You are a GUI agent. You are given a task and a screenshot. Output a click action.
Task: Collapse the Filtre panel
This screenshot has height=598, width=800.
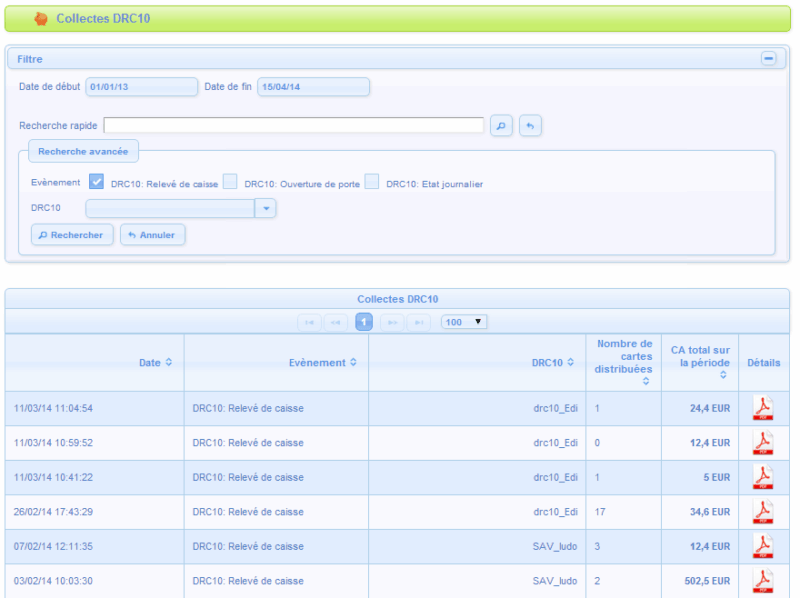click(768, 59)
